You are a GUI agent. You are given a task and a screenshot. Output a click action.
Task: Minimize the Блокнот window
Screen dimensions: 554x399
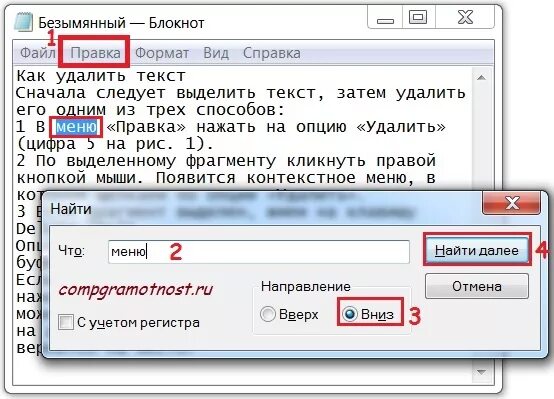click(385, 18)
